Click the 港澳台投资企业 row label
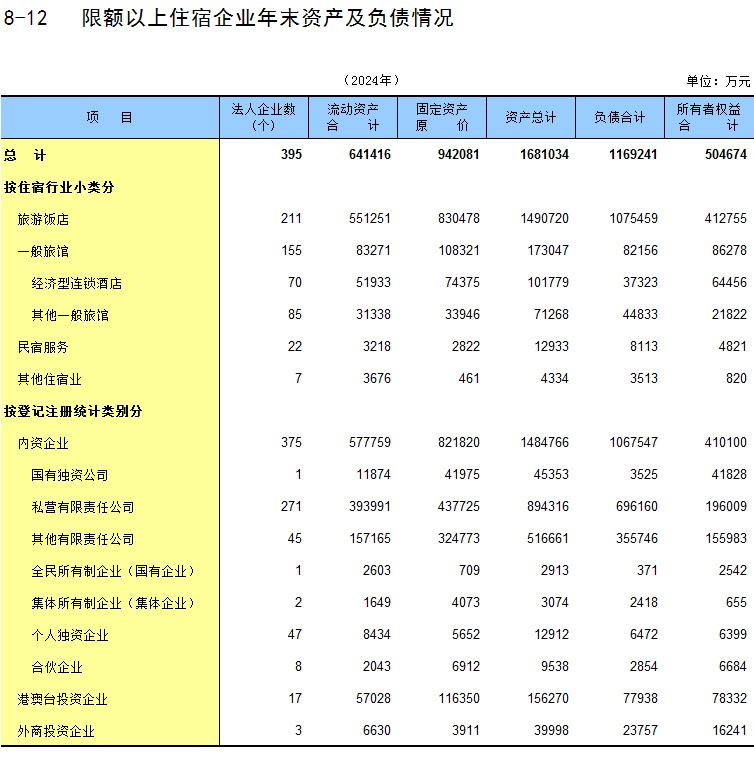754x779 pixels. [63, 699]
